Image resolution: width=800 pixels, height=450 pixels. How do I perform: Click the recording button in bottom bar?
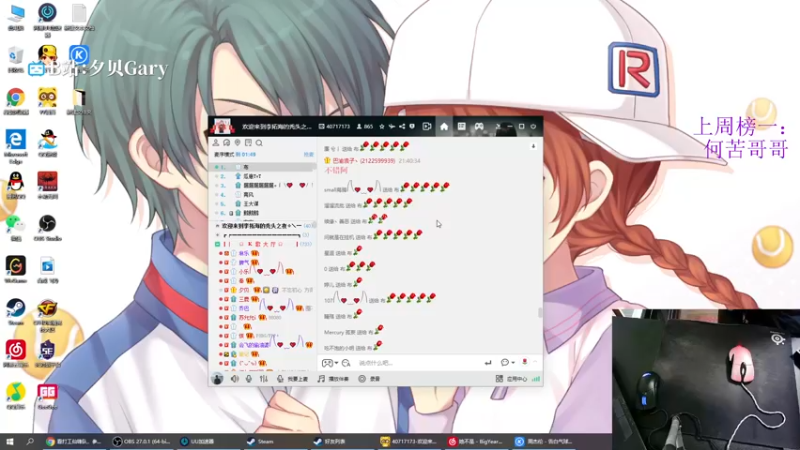[369, 379]
